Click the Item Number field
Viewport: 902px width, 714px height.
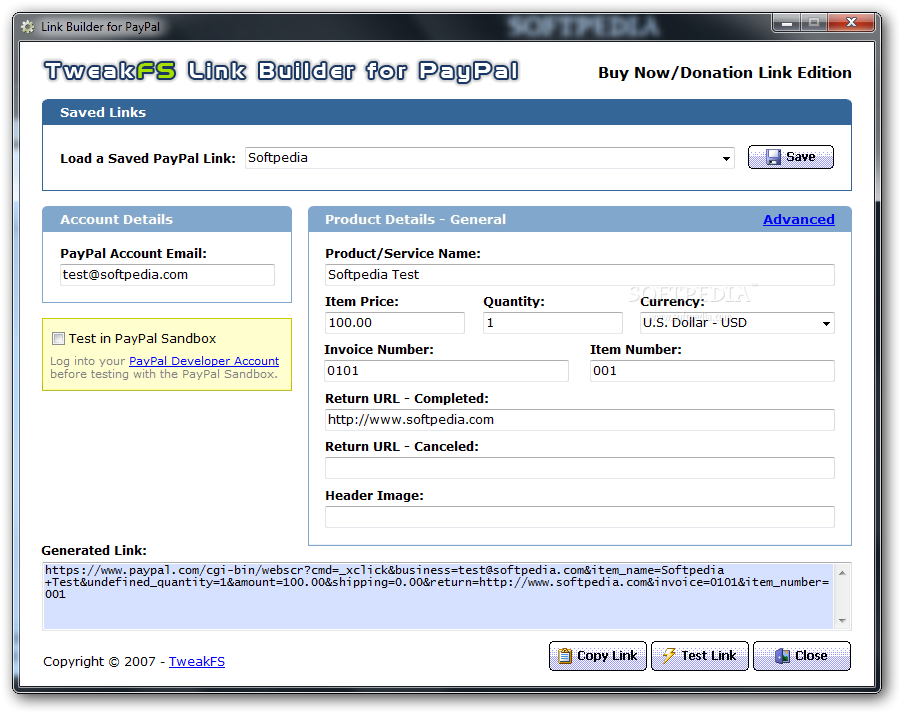712,371
